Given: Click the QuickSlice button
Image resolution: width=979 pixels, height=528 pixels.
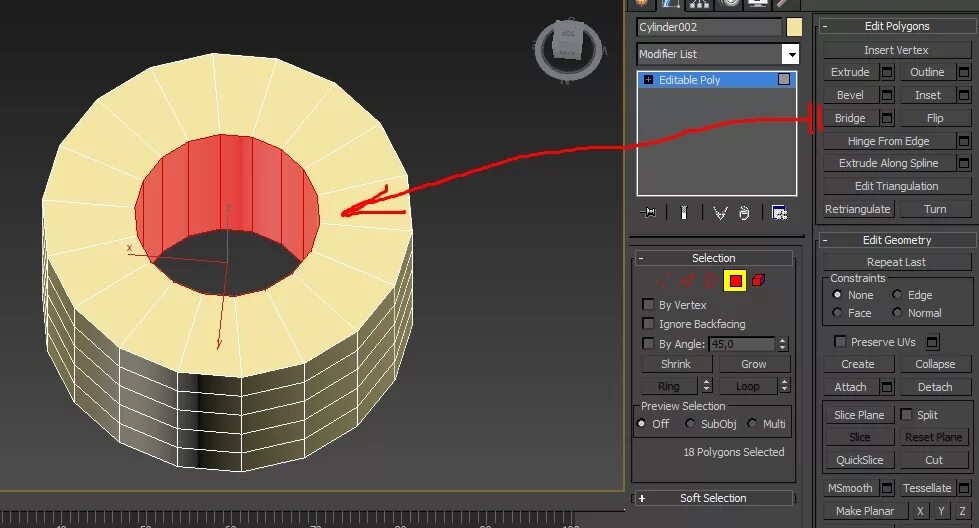Looking at the screenshot, I should 859,460.
